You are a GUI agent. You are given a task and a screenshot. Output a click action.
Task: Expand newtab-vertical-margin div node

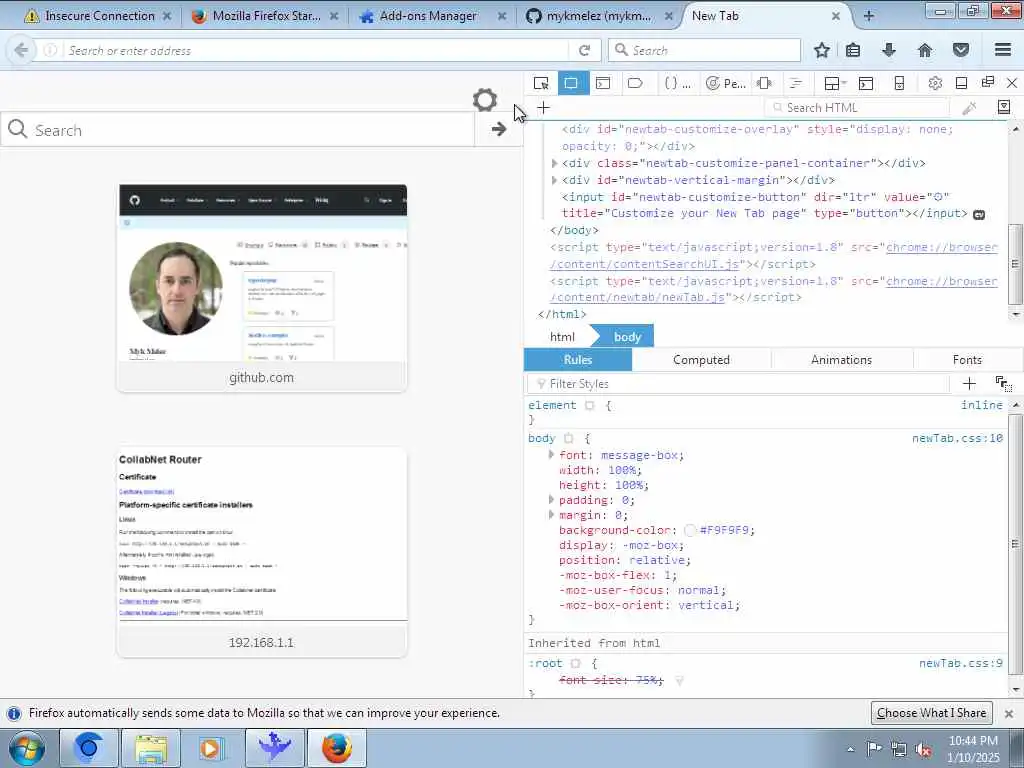click(x=554, y=180)
